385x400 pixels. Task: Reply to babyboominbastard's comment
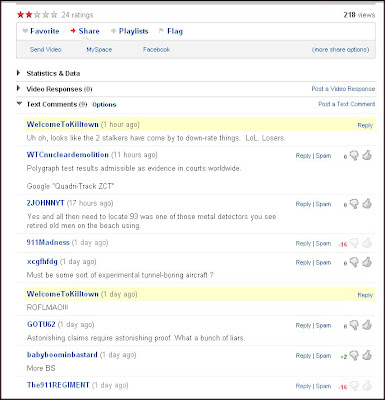[303, 356]
